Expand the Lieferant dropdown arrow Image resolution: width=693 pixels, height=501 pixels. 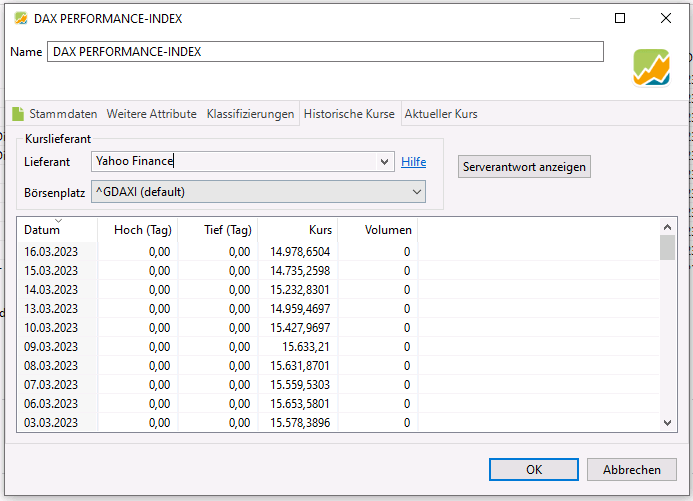[384, 162]
